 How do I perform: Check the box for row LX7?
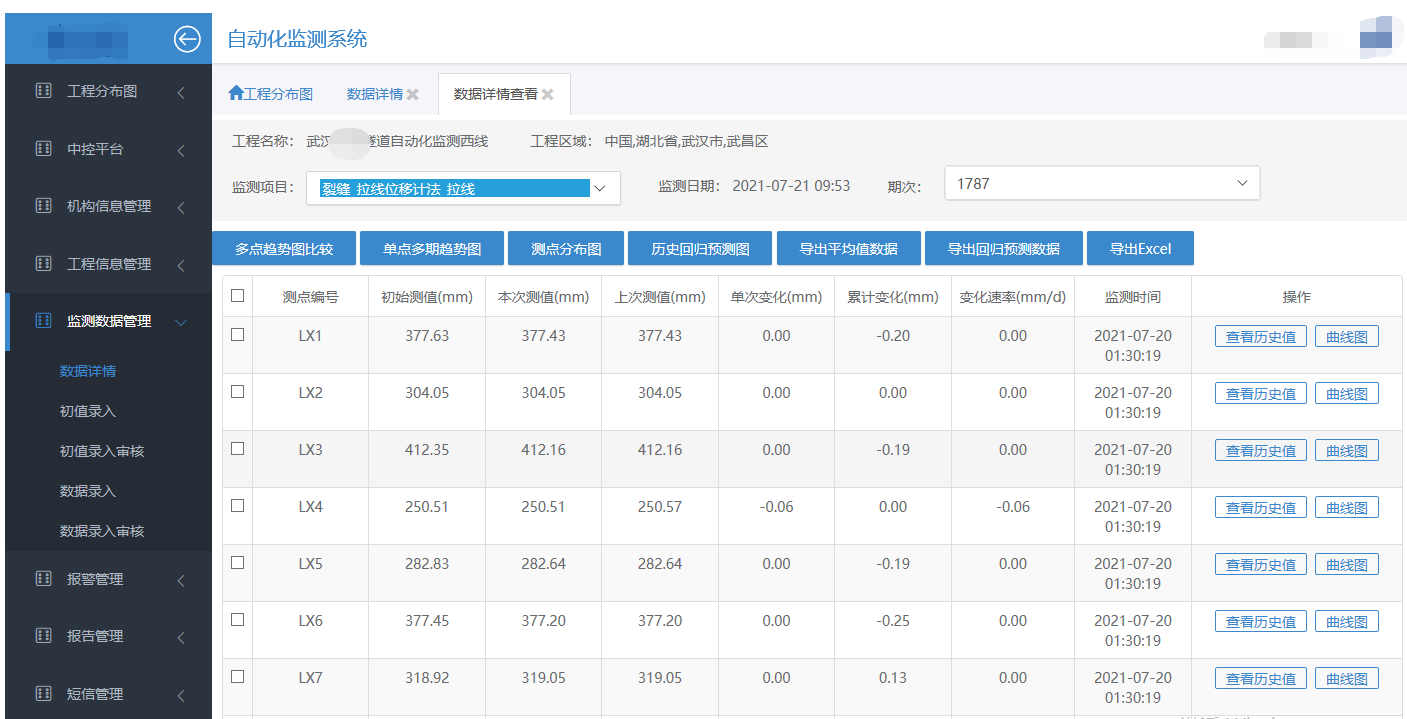[x=237, y=677]
